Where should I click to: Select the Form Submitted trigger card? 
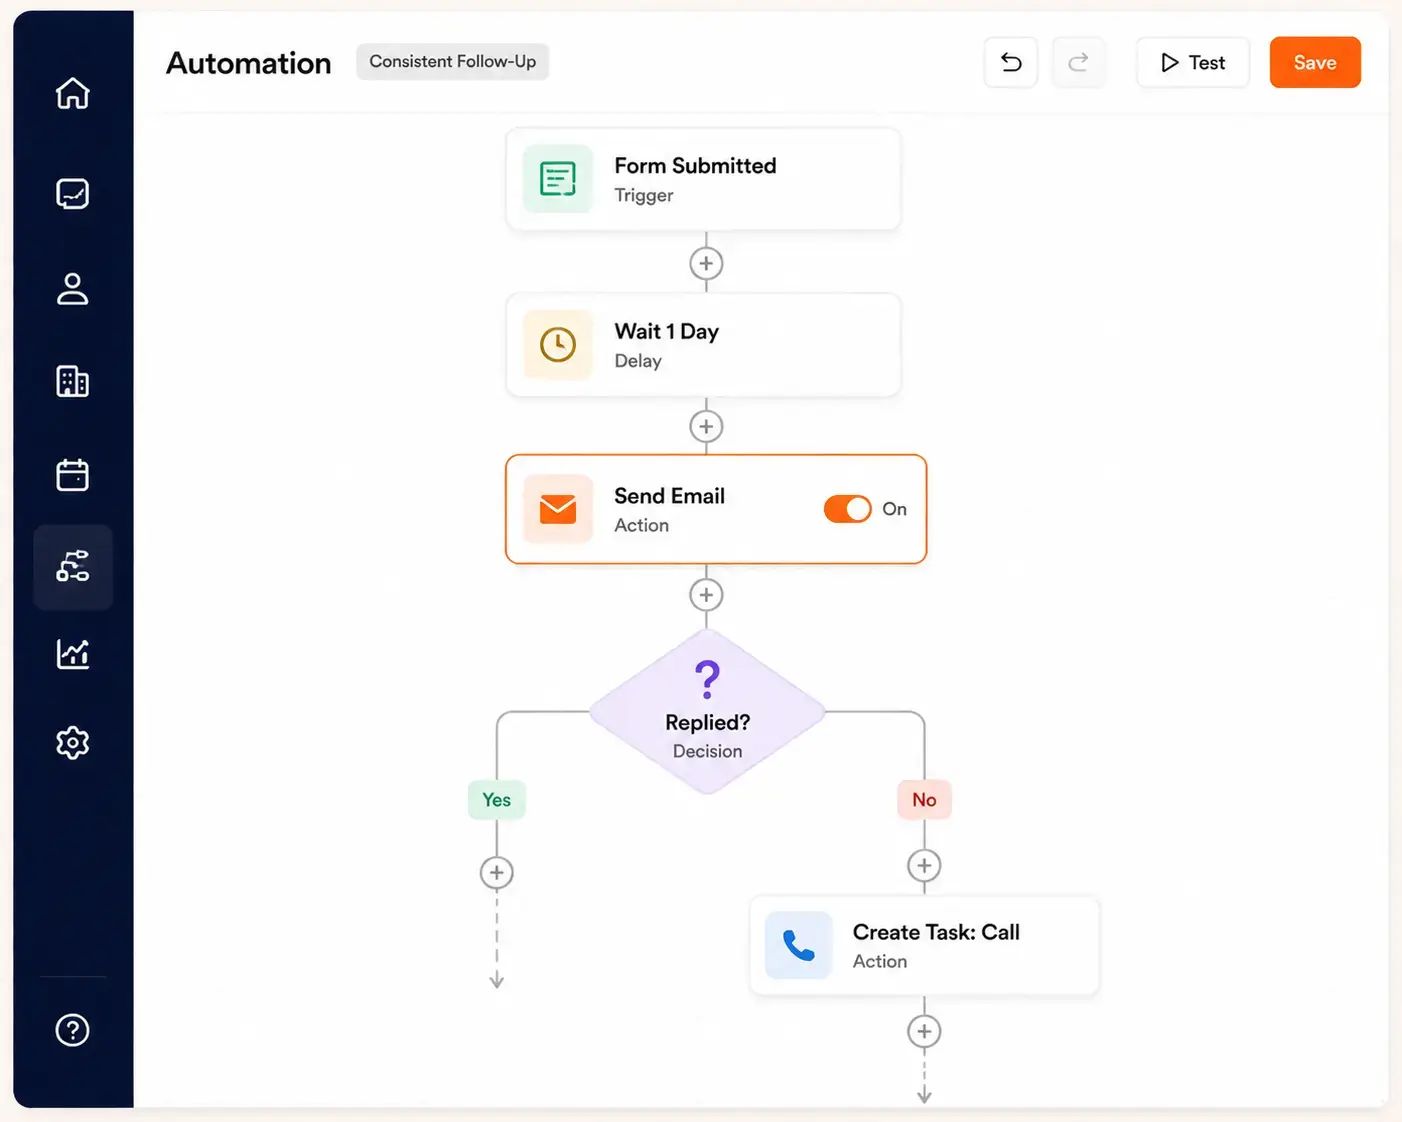(703, 179)
